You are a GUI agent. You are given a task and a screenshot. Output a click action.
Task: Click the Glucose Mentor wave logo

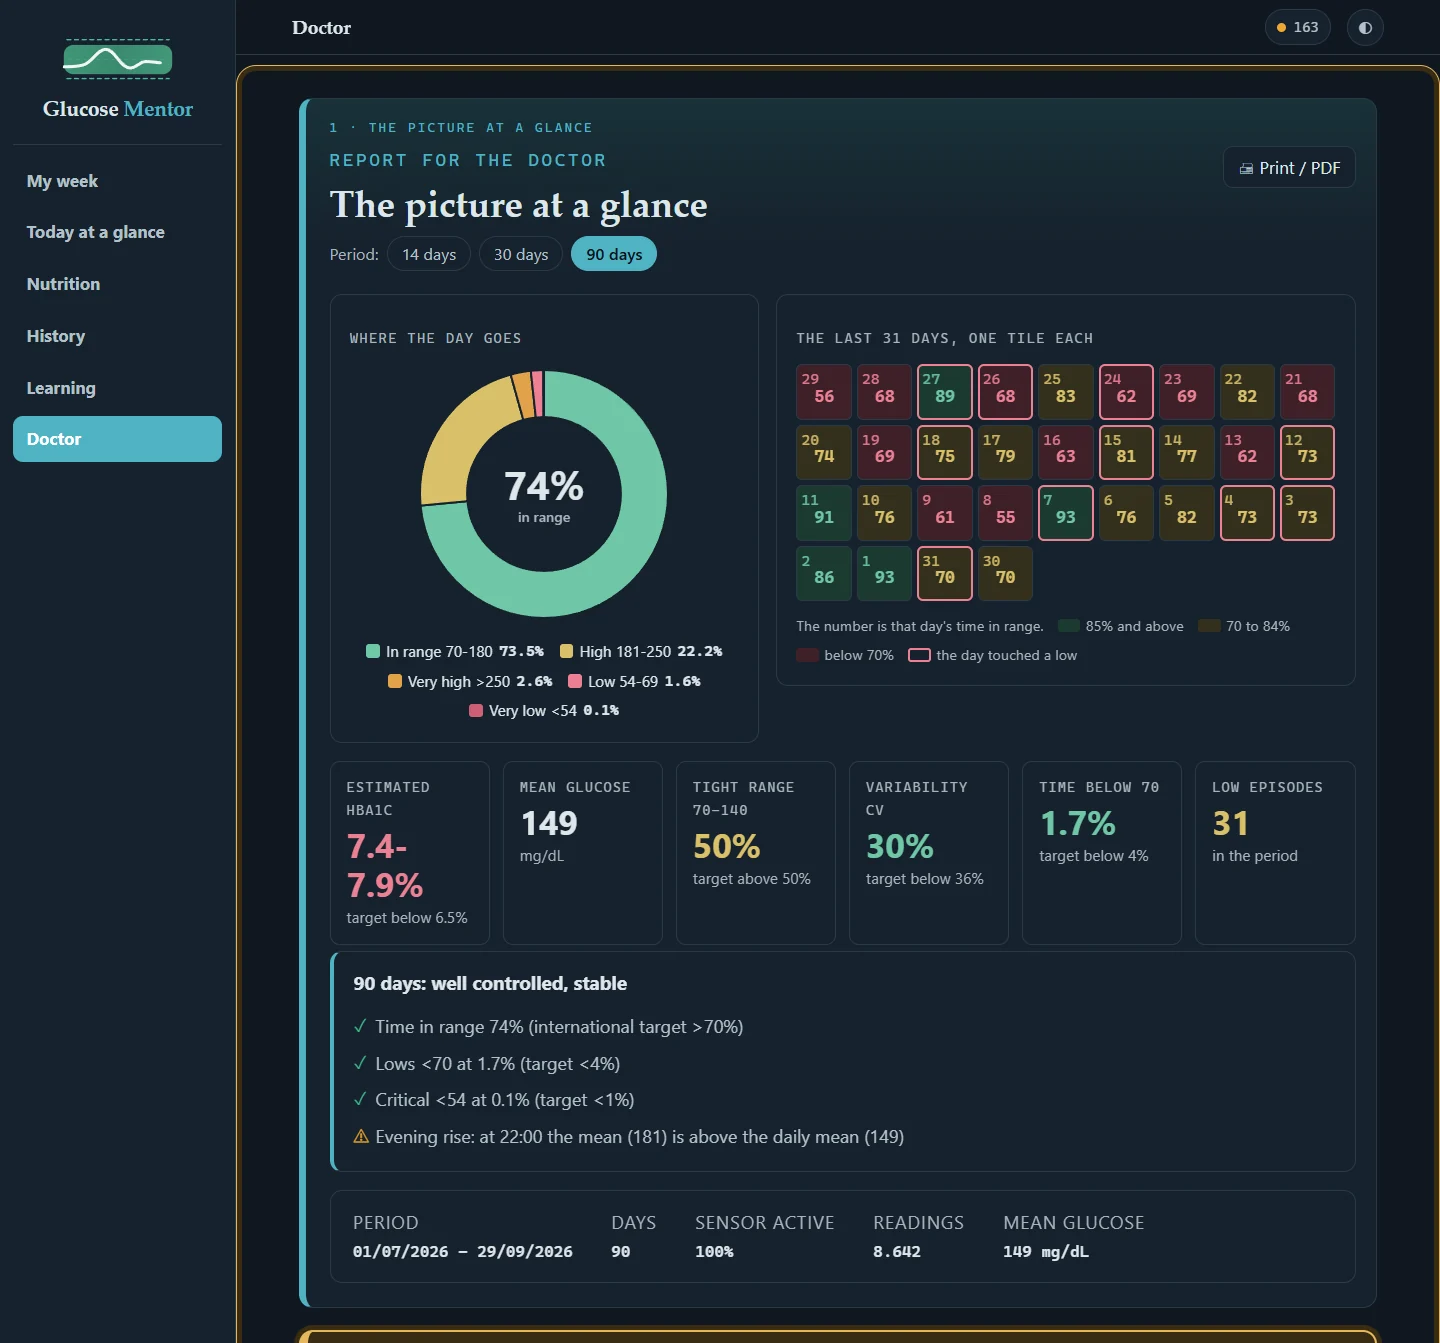click(x=118, y=60)
